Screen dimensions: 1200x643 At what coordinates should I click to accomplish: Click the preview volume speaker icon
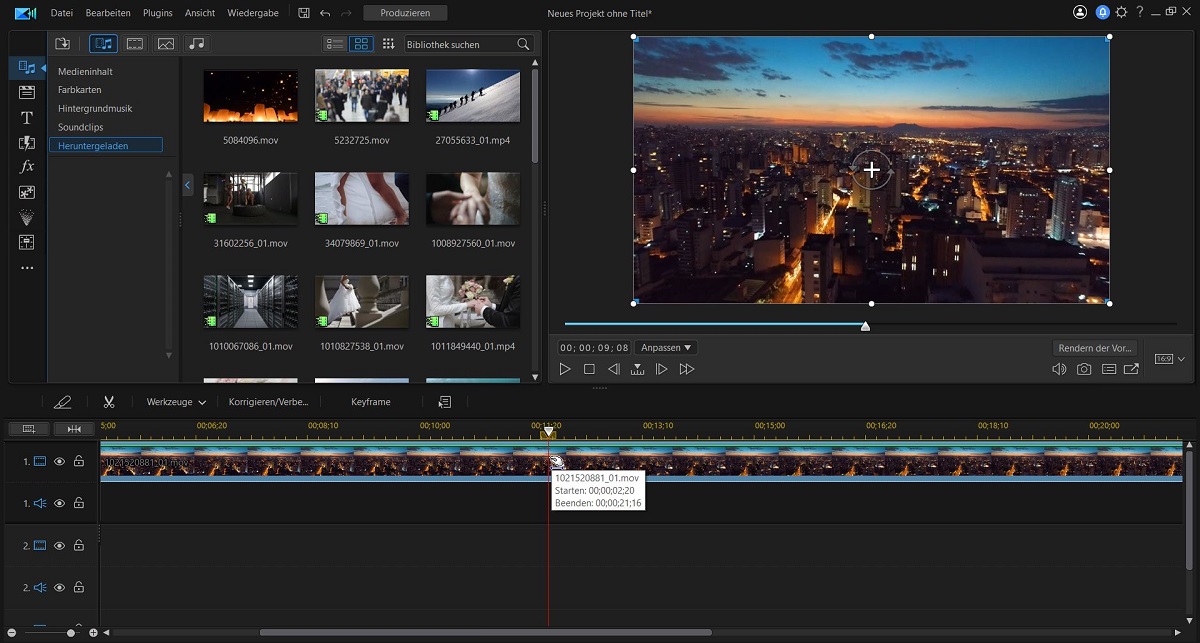[x=1059, y=369]
